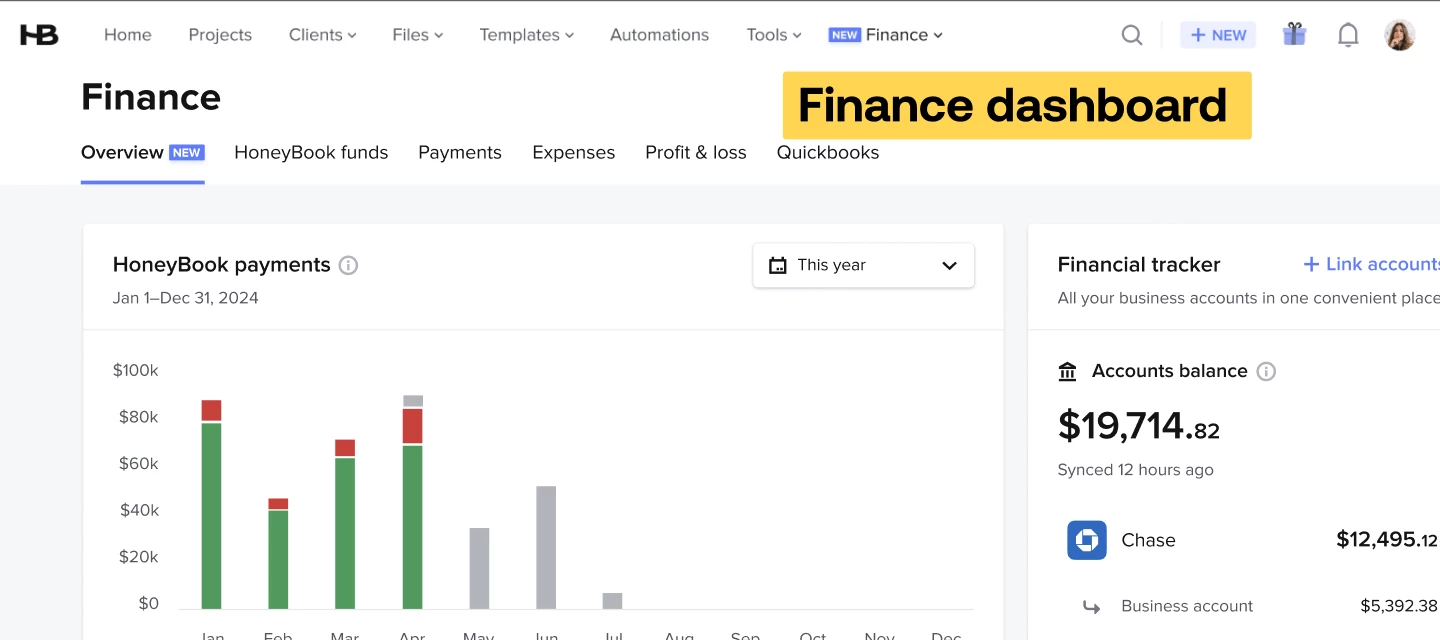The width and height of the screenshot is (1440, 640).
Task: Click the + NEW button
Action: [x=1218, y=34]
